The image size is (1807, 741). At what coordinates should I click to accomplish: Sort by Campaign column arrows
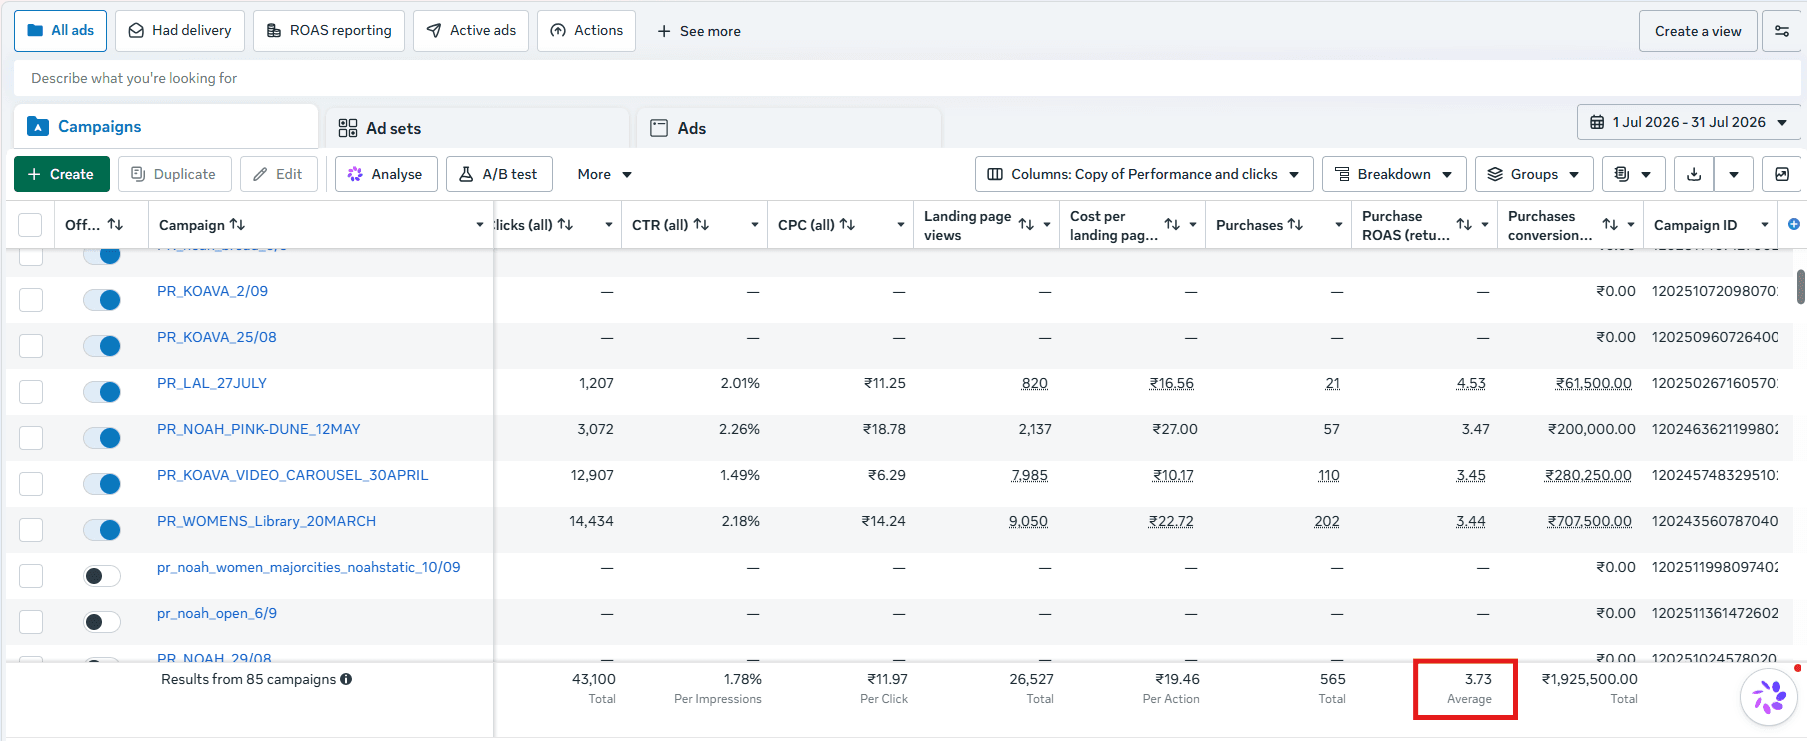coord(237,225)
